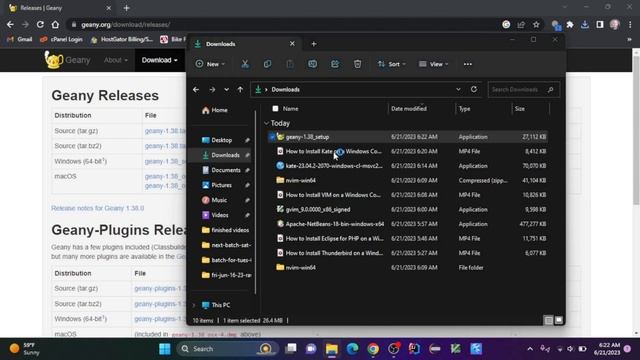640x360 pixels.
Task: Go back in File Explorer
Action: 196,89
